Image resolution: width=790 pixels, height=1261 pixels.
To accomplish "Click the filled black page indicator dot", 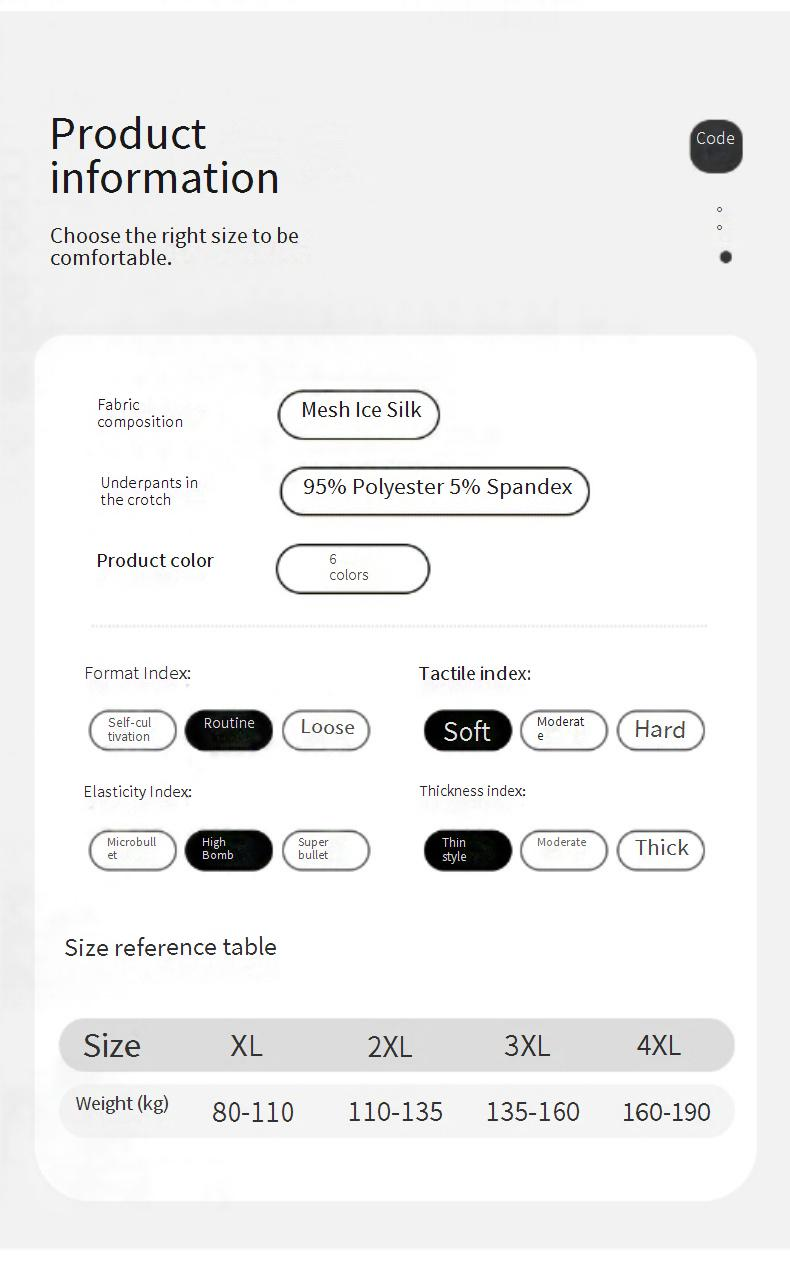I will 726,257.
